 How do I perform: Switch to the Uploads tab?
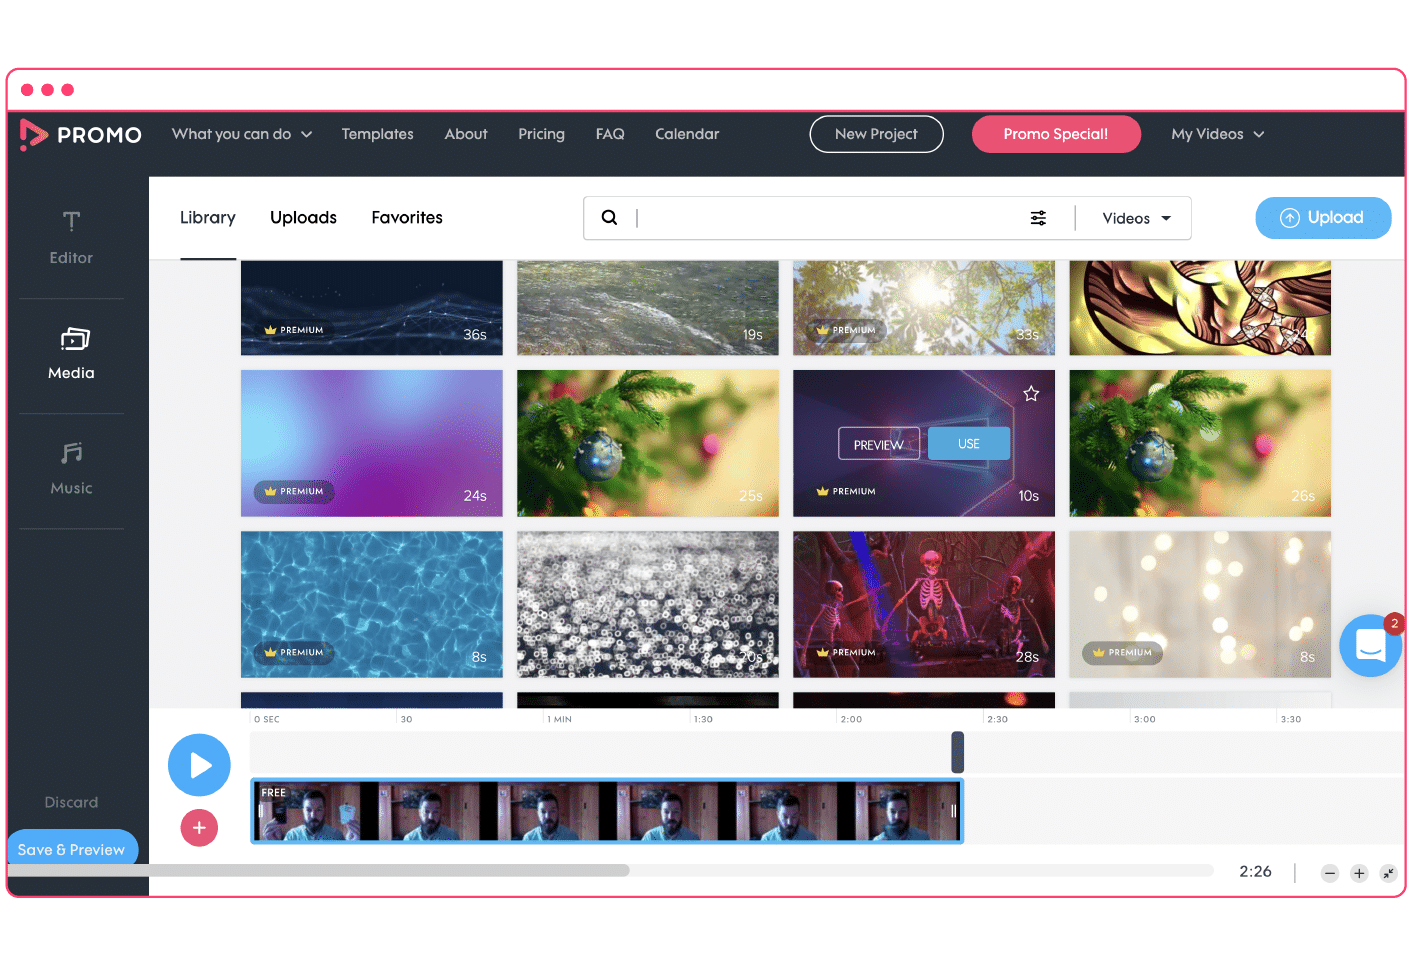303,217
